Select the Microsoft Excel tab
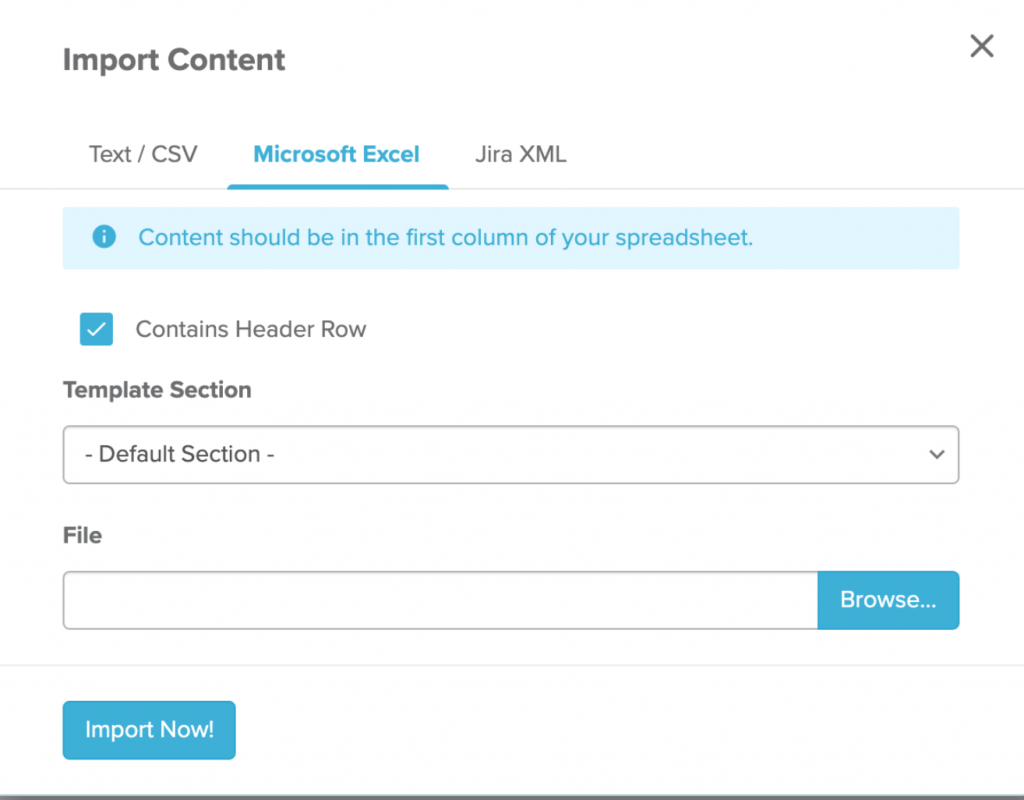The width and height of the screenshot is (1024, 800). [x=336, y=154]
